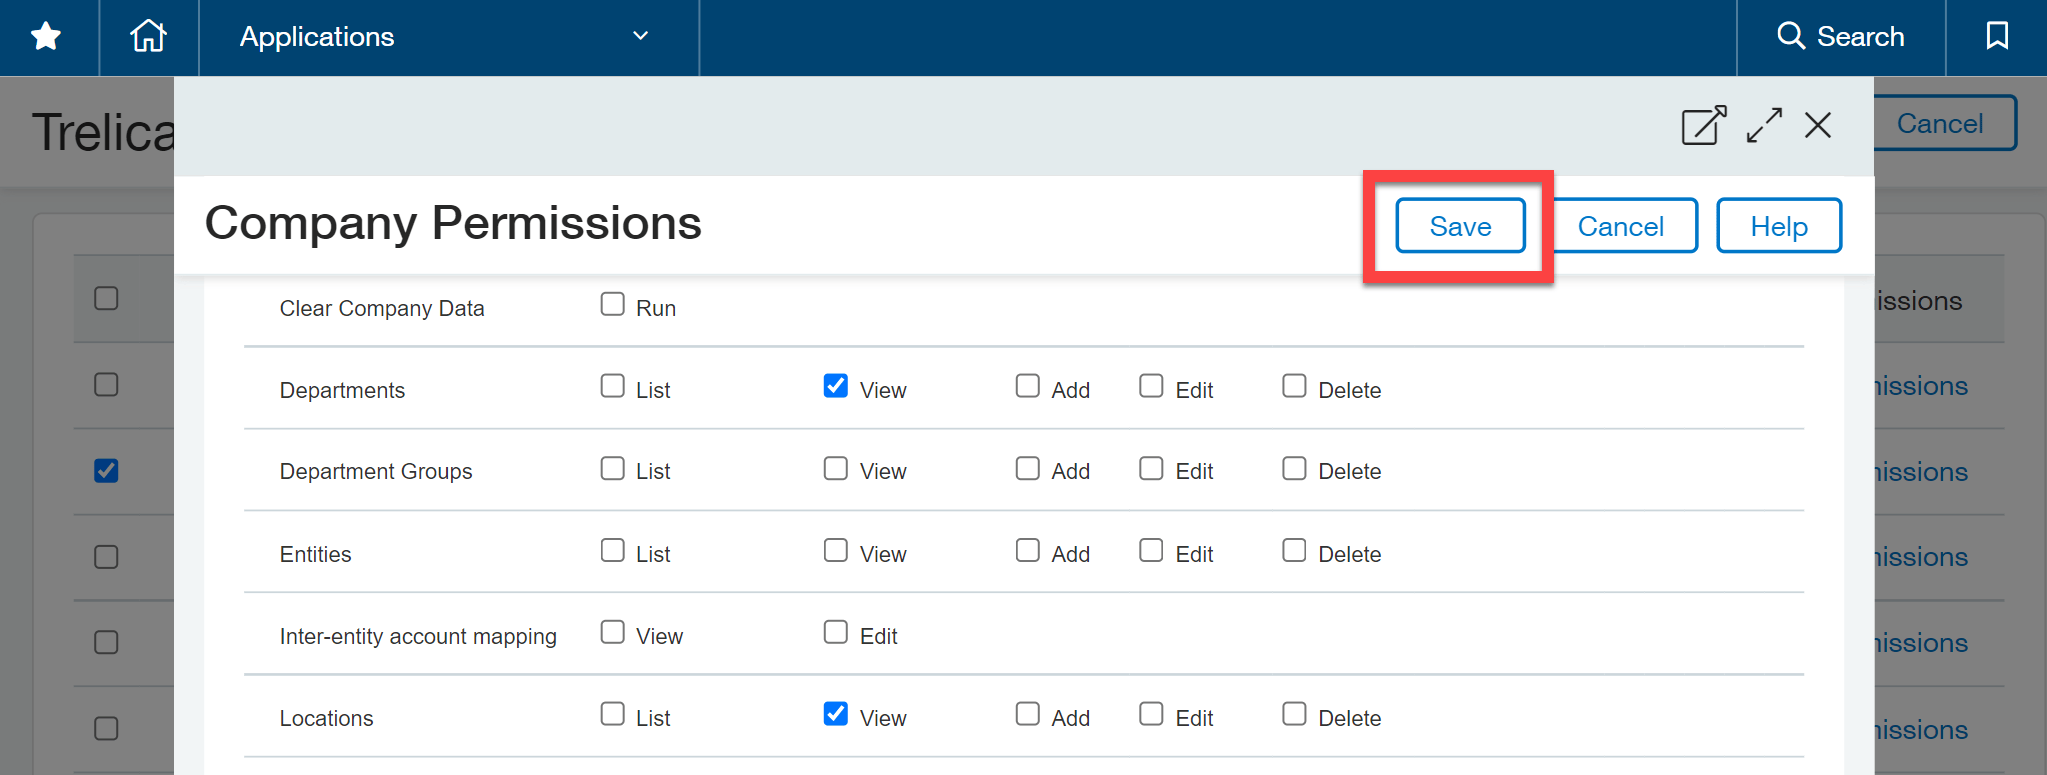2047x775 pixels.
Task: Check Add for Locations
Action: (x=1028, y=714)
